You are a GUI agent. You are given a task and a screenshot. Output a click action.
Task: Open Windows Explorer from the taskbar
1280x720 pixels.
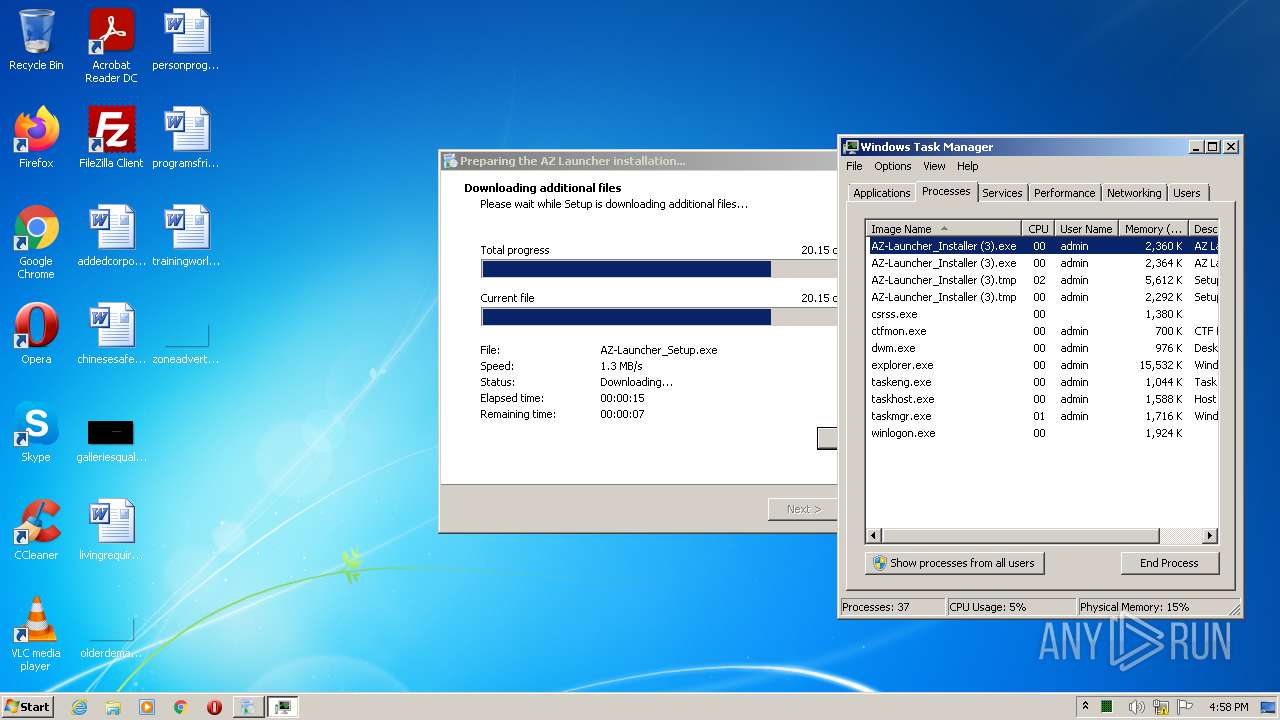click(x=113, y=707)
